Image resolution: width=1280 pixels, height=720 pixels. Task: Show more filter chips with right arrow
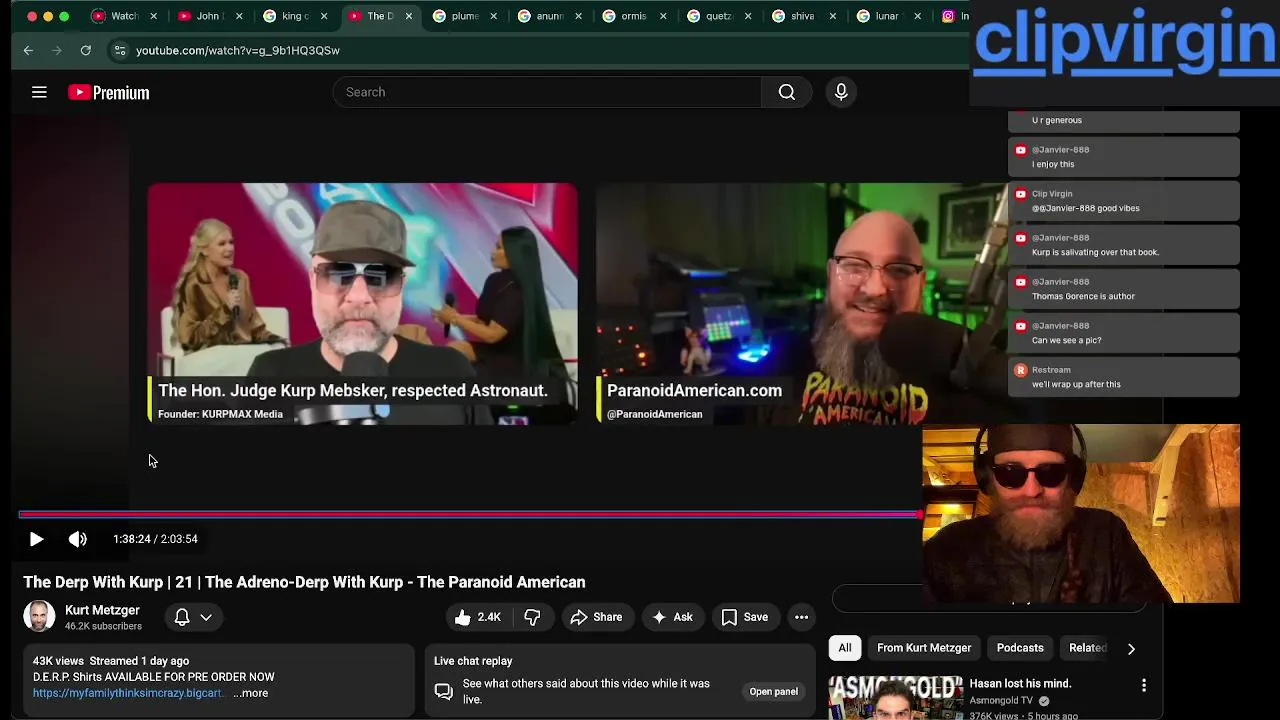pos(1131,648)
